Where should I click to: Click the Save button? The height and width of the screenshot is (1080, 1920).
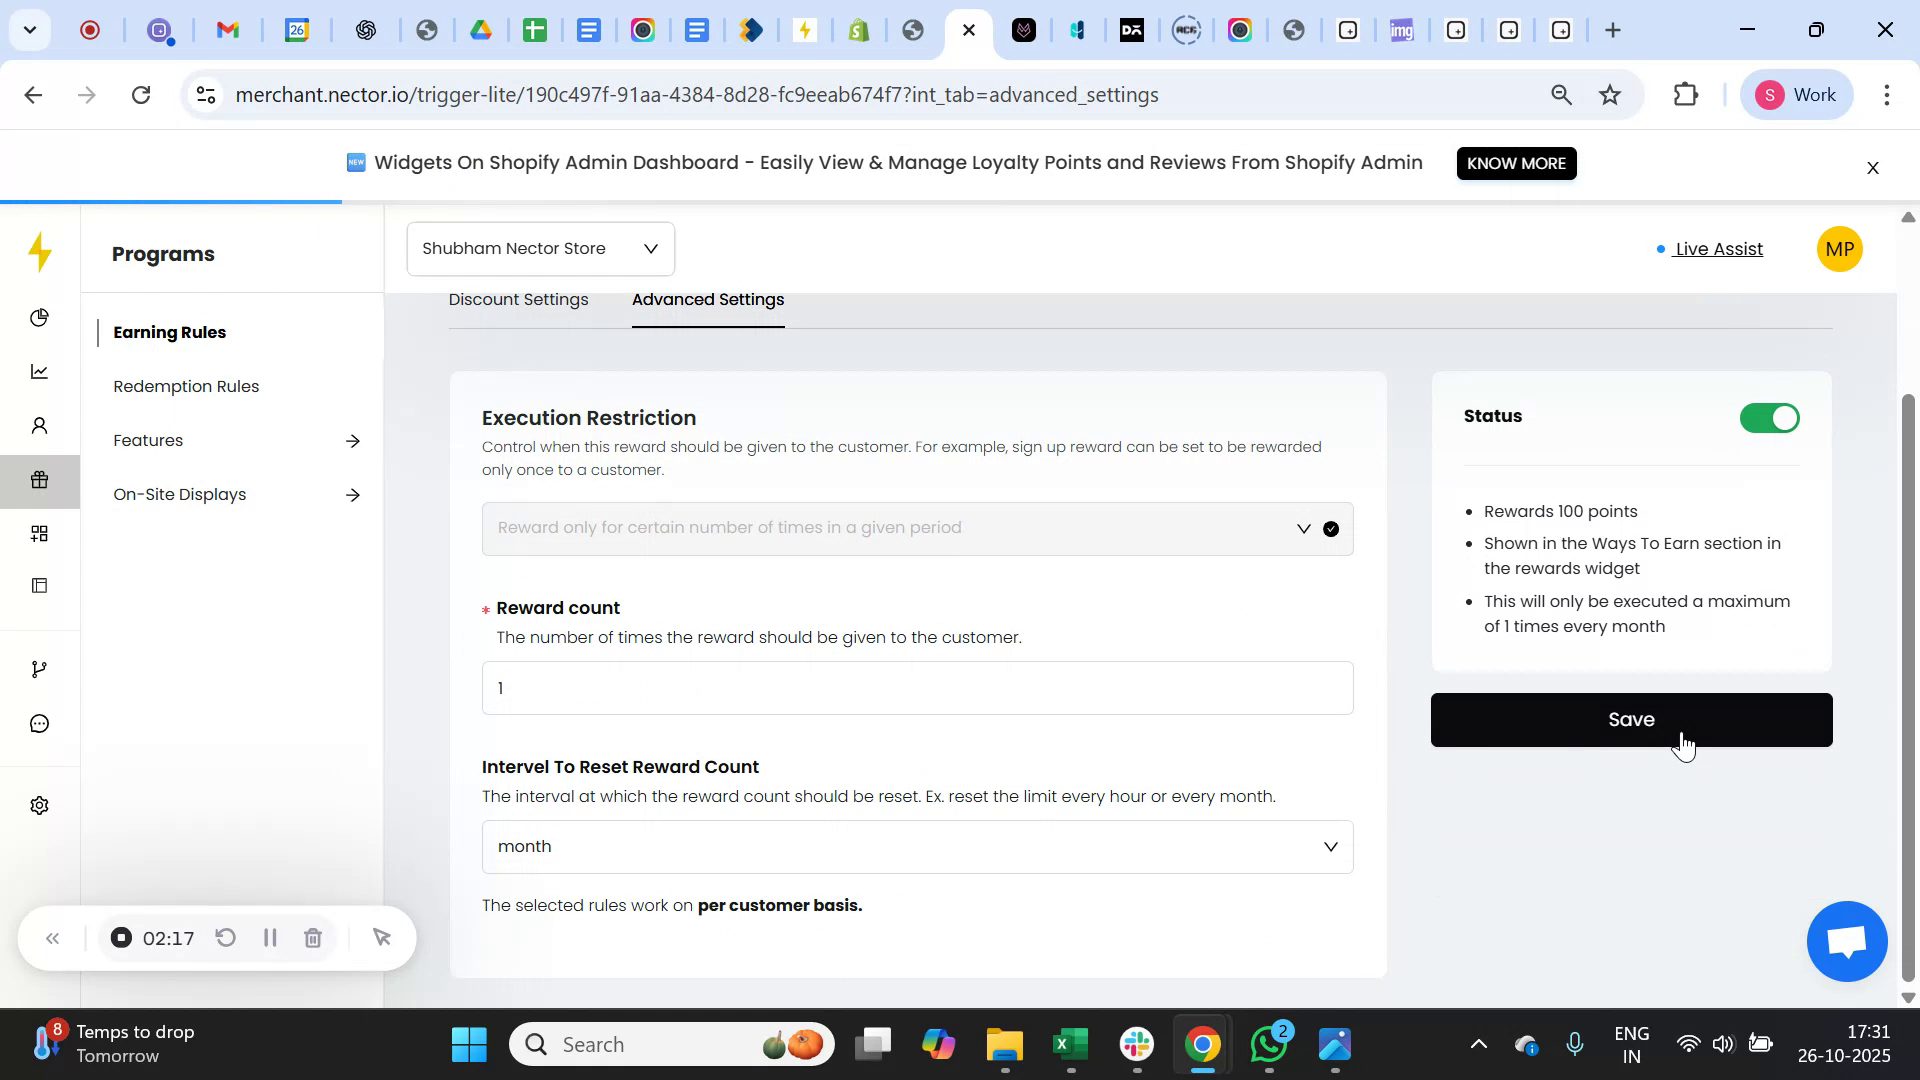[x=1631, y=719]
